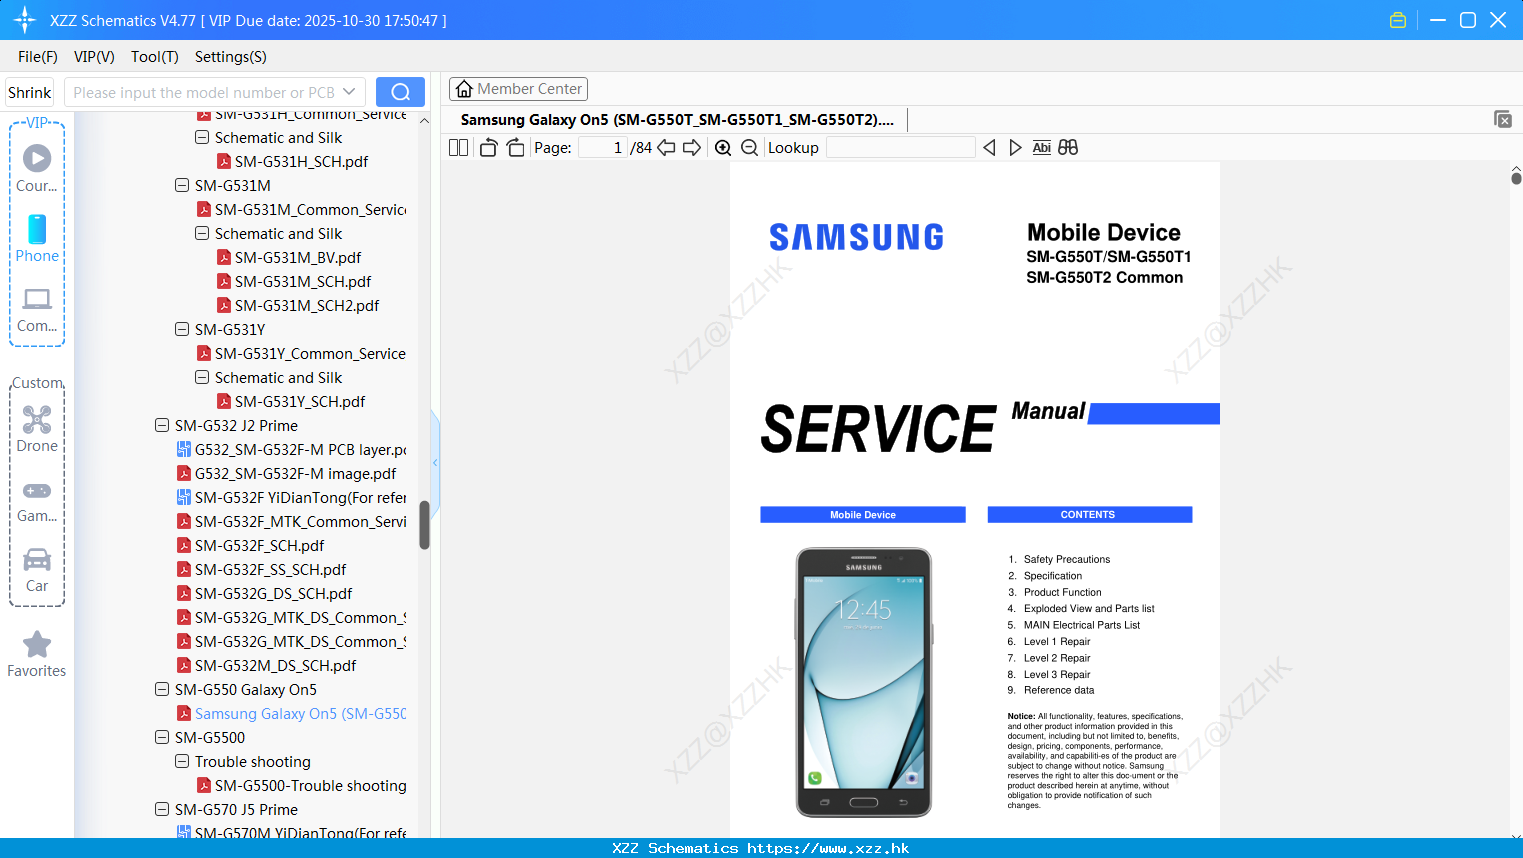Click the Lookup text field
The width and height of the screenshot is (1523, 858).
[900, 147]
